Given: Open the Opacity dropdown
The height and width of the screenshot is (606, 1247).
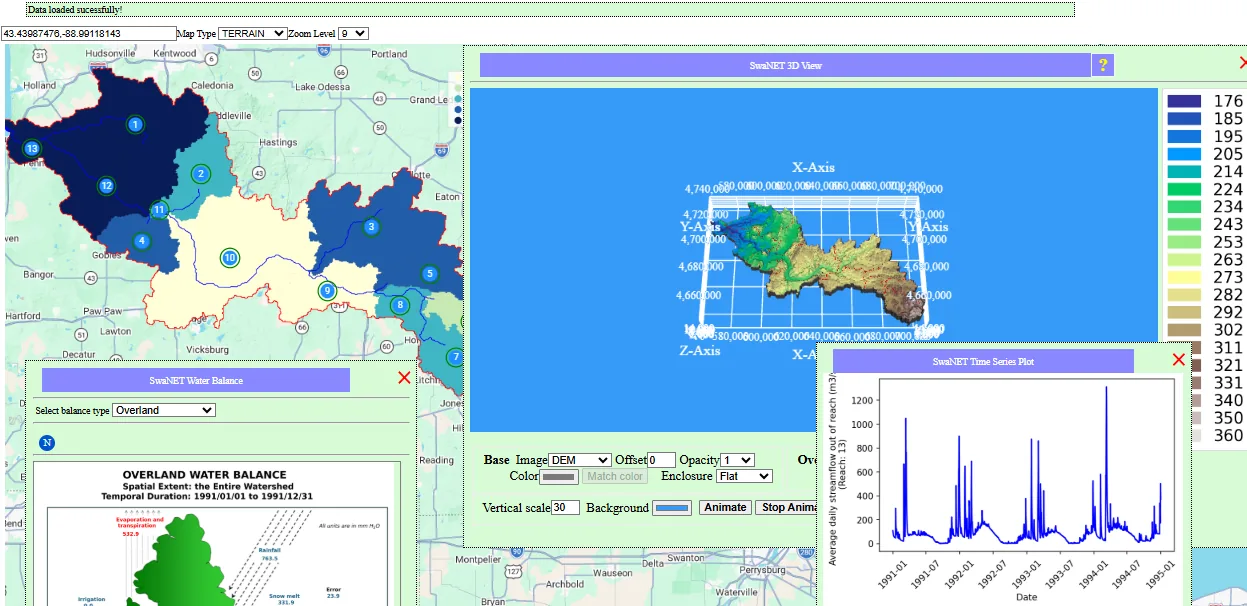Looking at the screenshot, I should click(x=738, y=460).
